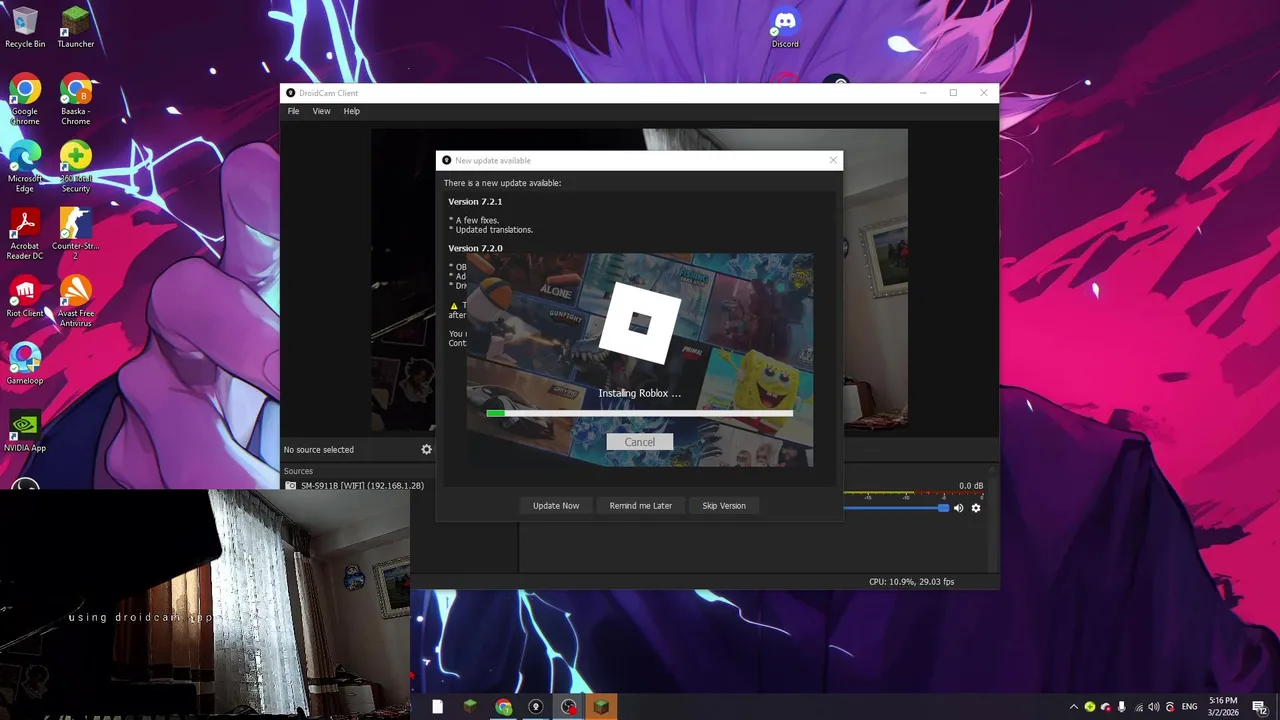Viewport: 1280px width, 720px height.
Task: Click the Version 7.2.1 heading
Action: pyautogui.click(x=475, y=202)
